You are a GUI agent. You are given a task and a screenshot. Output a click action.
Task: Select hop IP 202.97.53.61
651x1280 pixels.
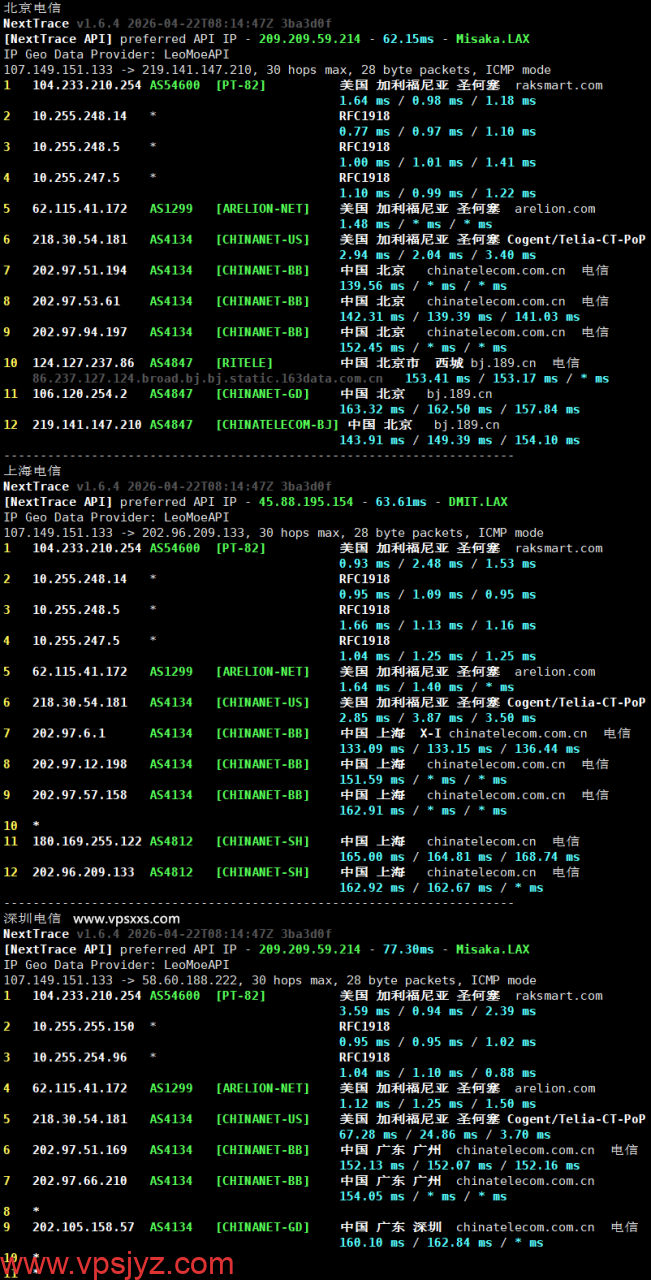76,301
